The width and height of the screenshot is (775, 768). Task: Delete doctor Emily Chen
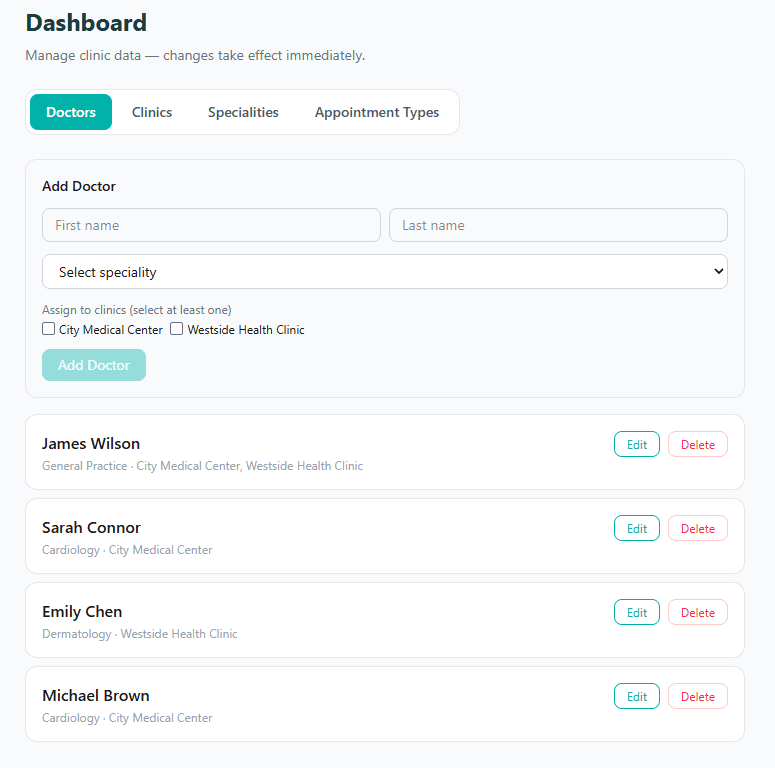(697, 612)
